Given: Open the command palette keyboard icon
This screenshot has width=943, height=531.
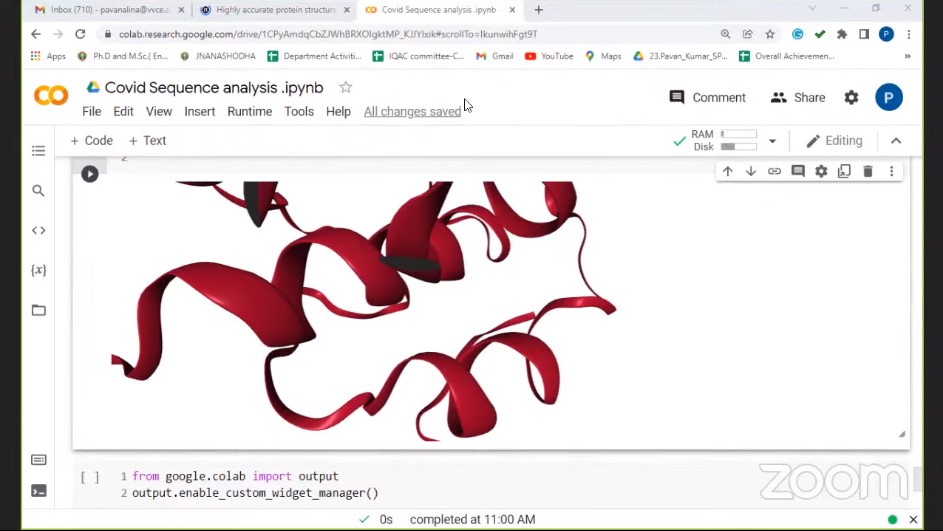Looking at the screenshot, I should (38, 460).
